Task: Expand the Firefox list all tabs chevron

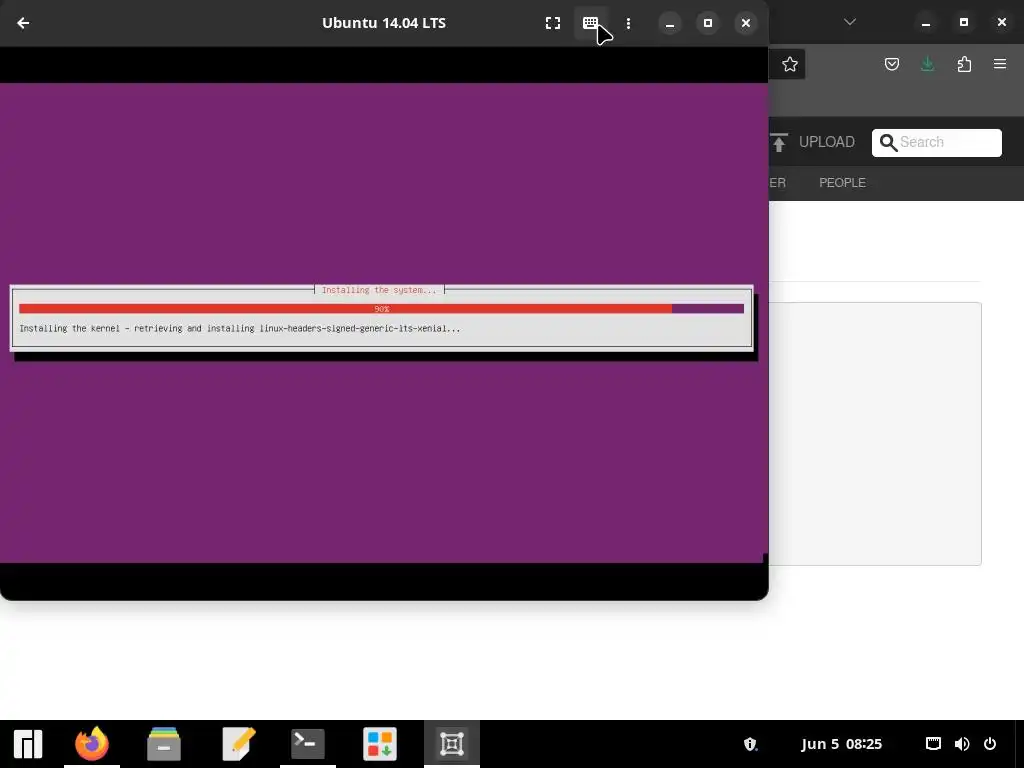Action: click(x=850, y=22)
